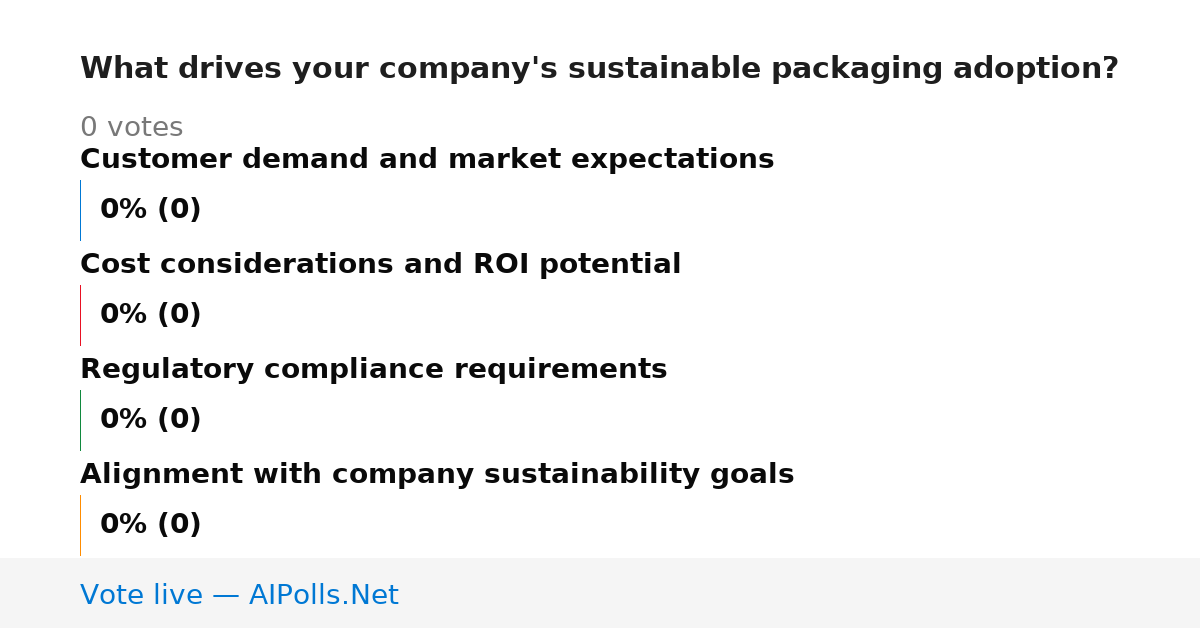The image size is (1200, 628).
Task: Click 0% (0) result for Regulatory compliance
Action: click(x=151, y=420)
